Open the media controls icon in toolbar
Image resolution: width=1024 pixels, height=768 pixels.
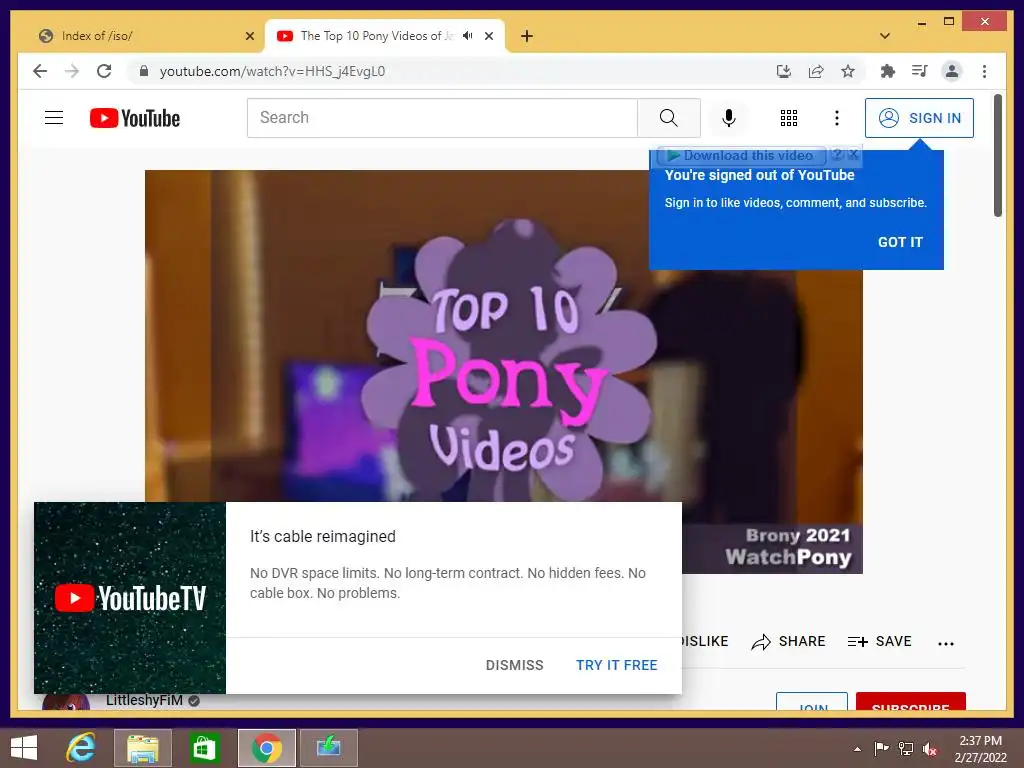point(920,71)
